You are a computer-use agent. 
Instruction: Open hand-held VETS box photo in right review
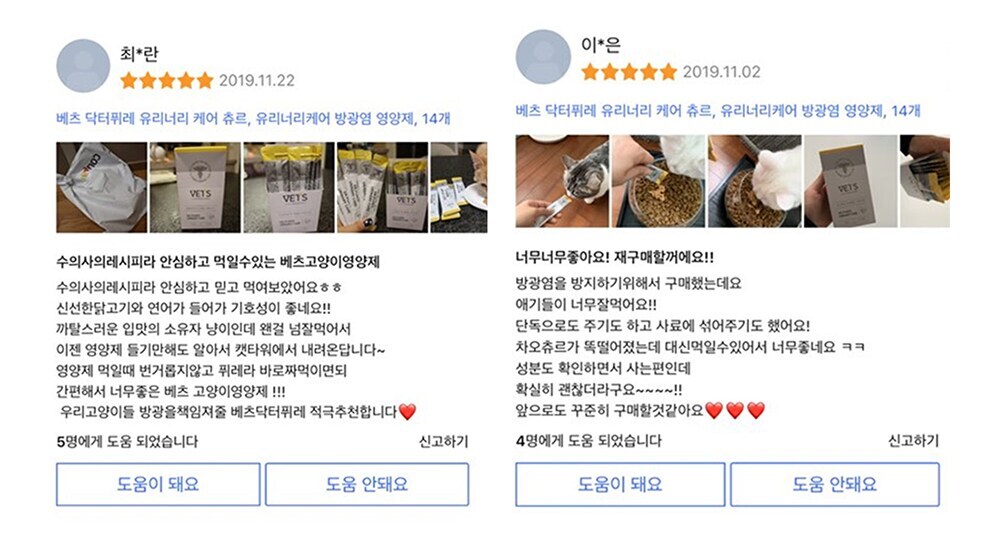pyautogui.click(x=851, y=181)
